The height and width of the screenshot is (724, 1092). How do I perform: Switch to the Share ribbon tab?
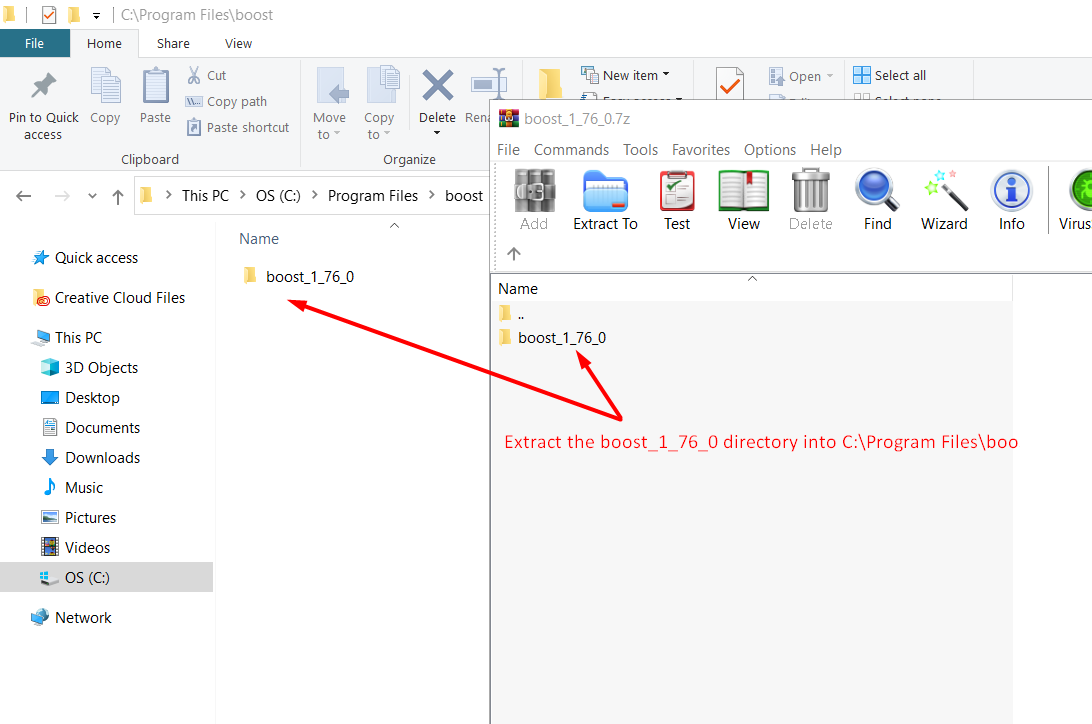click(x=173, y=43)
